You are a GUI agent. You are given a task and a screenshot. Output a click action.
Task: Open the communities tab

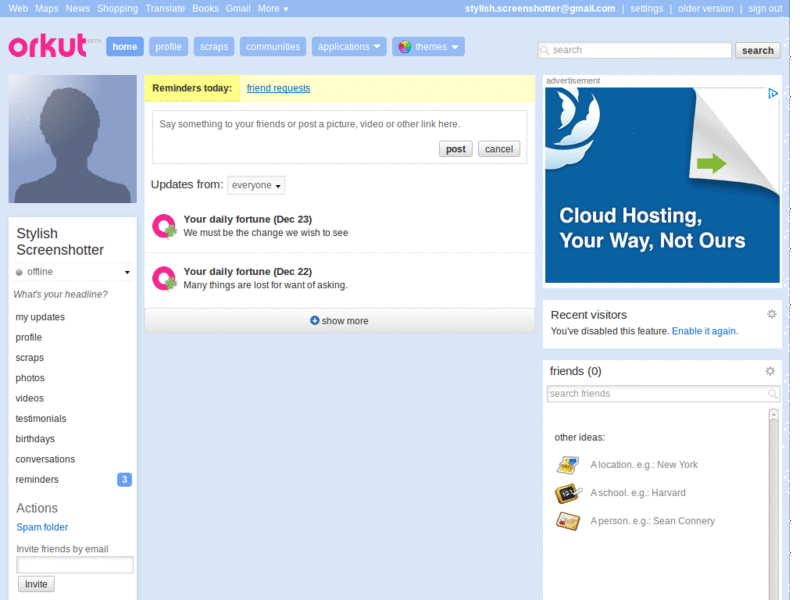coord(273,47)
